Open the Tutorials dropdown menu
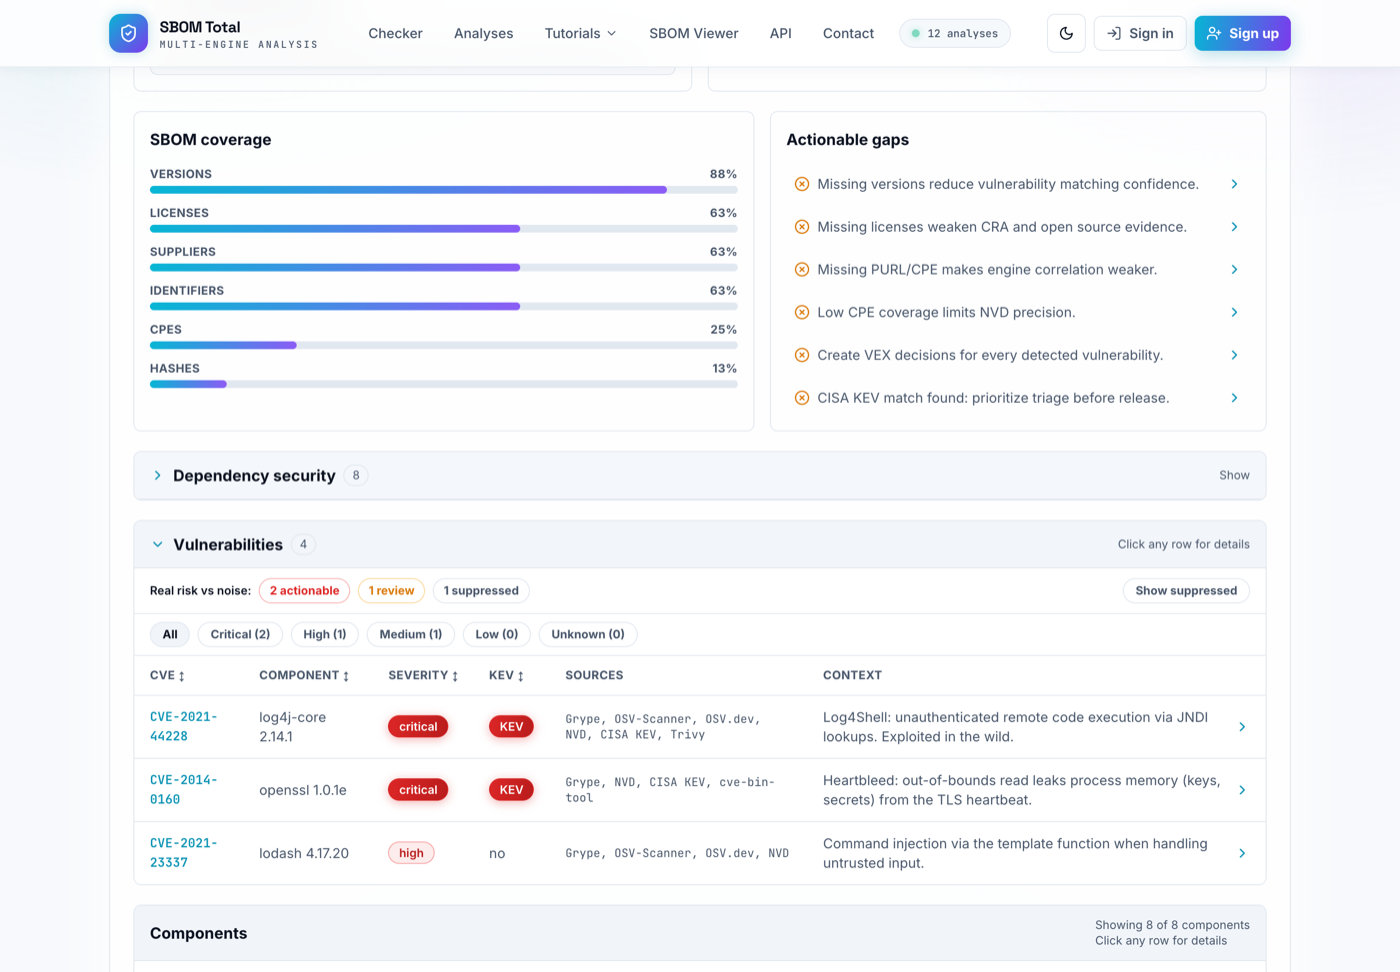The image size is (1400, 972). (x=580, y=33)
